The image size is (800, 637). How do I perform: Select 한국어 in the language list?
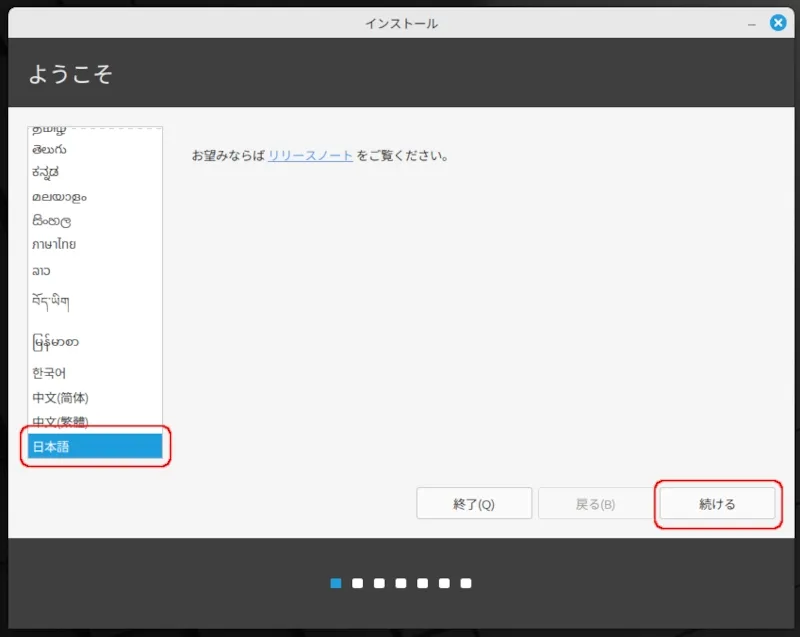[49, 373]
